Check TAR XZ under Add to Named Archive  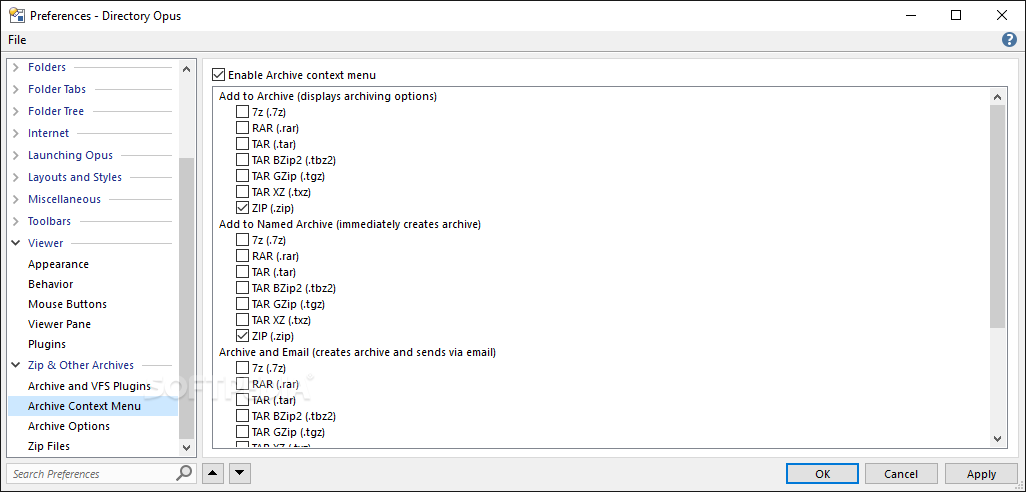(x=243, y=321)
